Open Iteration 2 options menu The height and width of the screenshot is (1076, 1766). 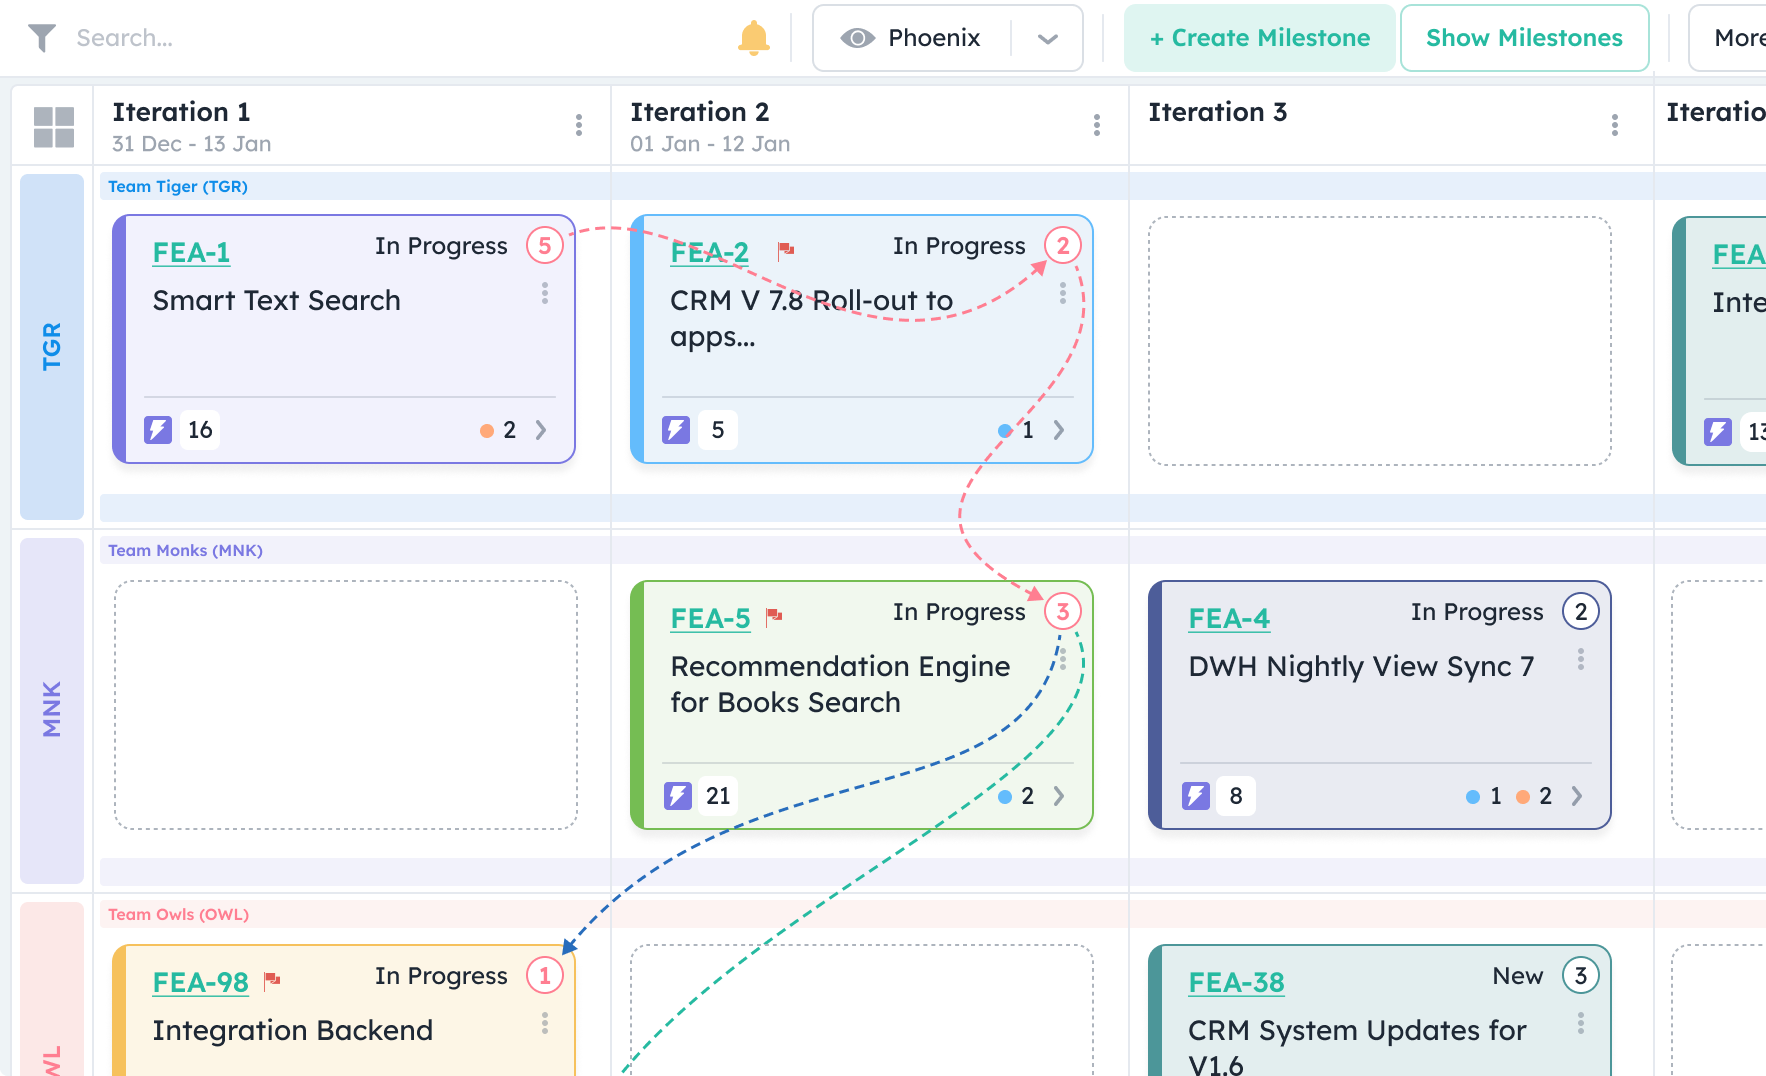1097,125
